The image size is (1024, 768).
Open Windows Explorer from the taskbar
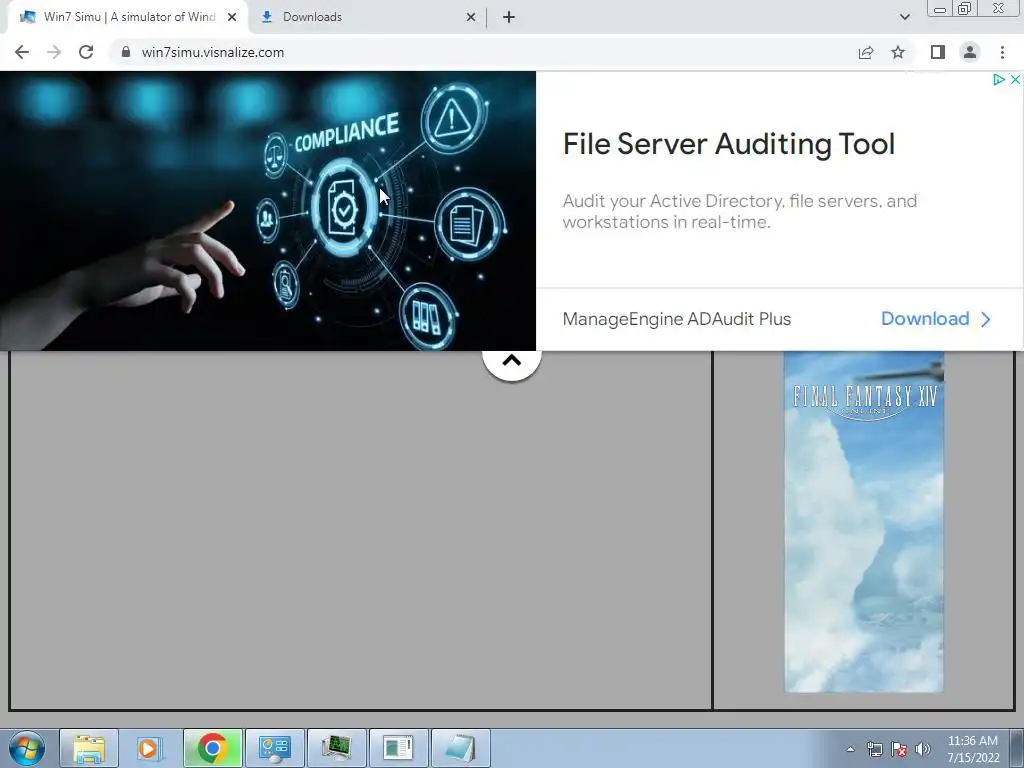[89, 748]
